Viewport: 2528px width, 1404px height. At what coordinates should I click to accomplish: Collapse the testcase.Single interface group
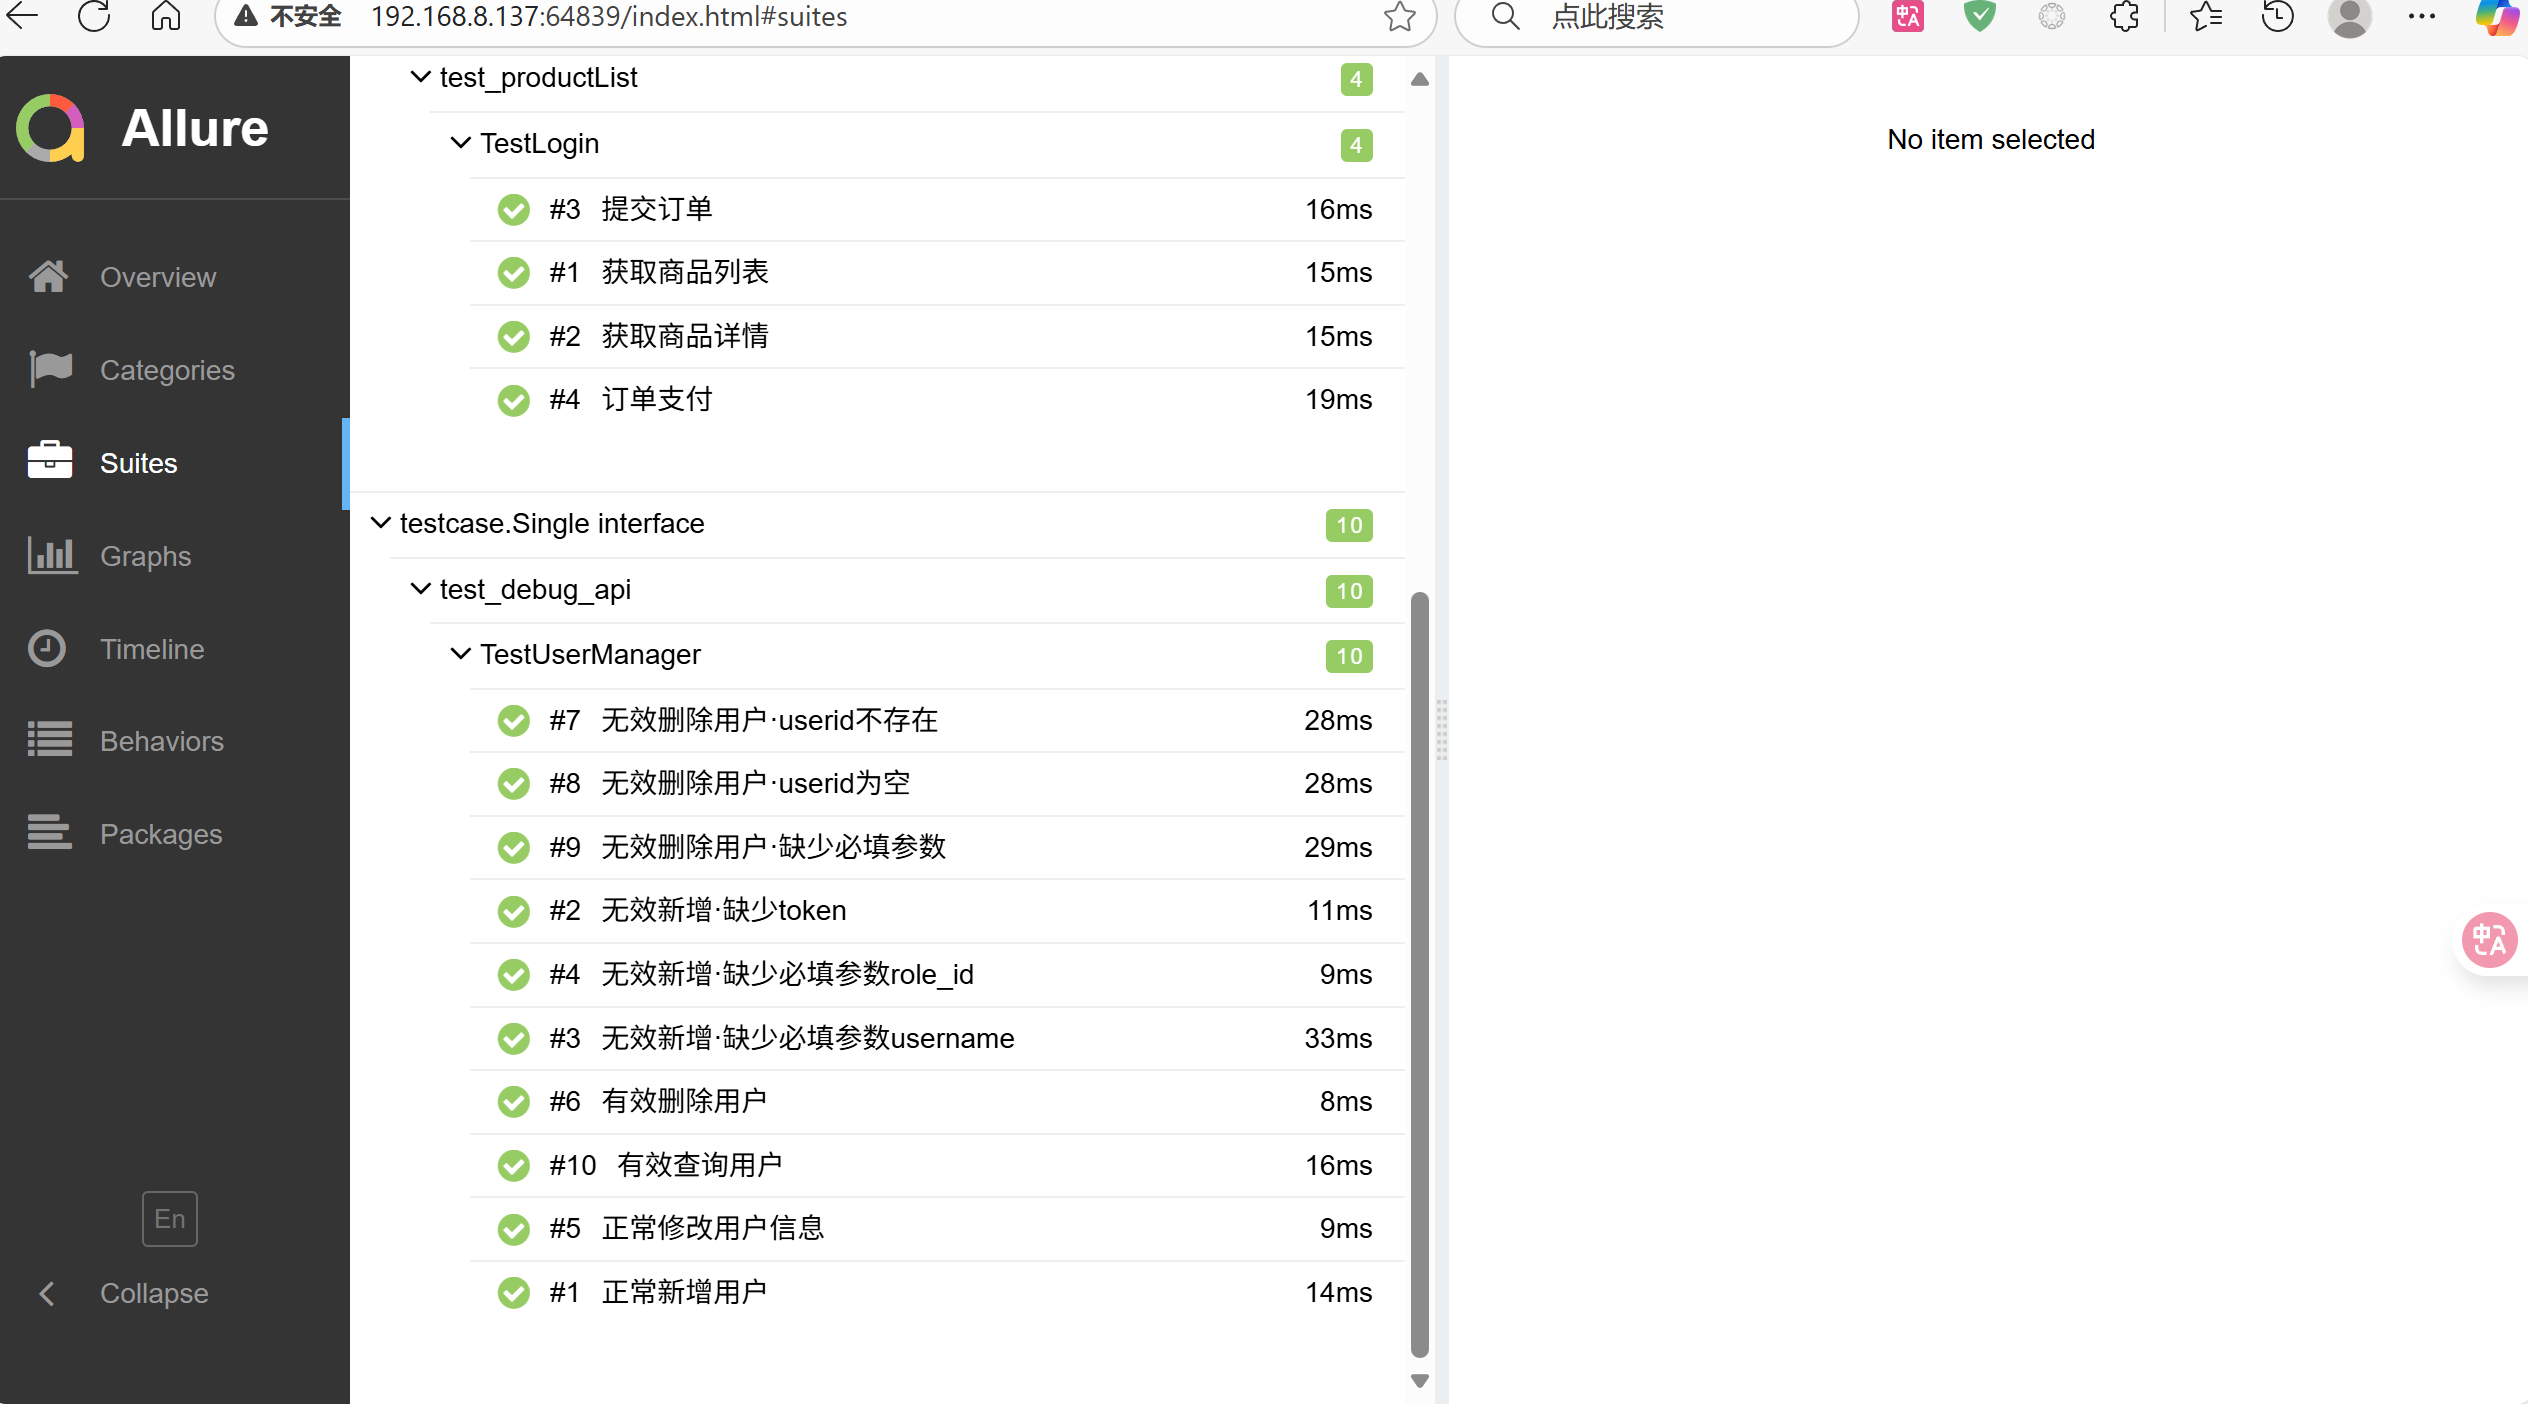point(381,523)
